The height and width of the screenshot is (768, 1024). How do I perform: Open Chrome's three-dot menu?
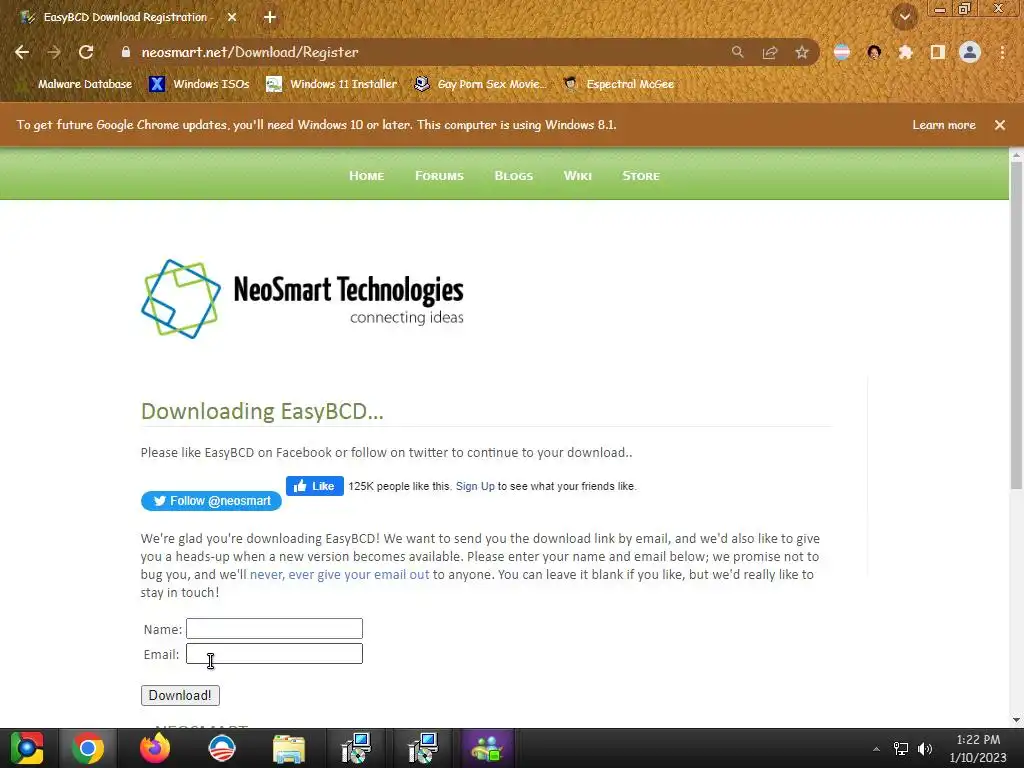(x=1002, y=52)
